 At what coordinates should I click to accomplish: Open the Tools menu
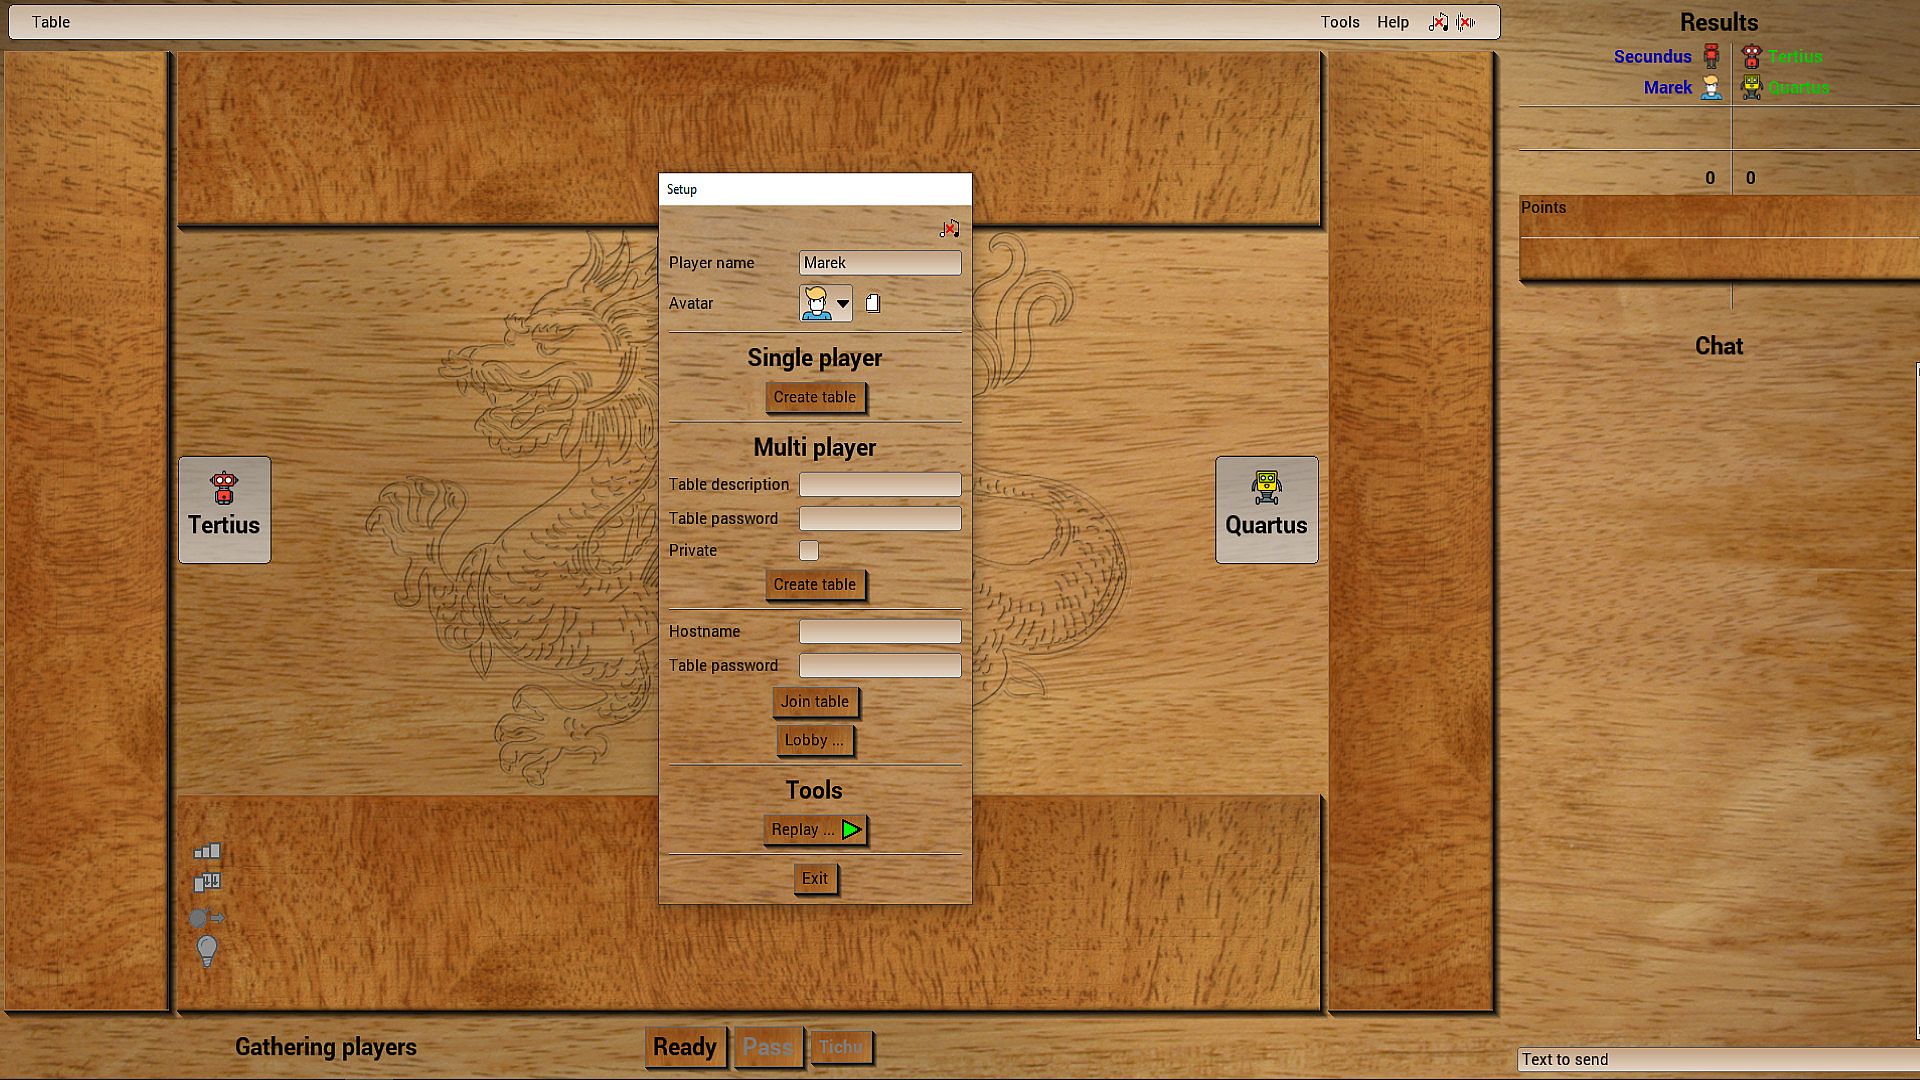pos(1339,22)
